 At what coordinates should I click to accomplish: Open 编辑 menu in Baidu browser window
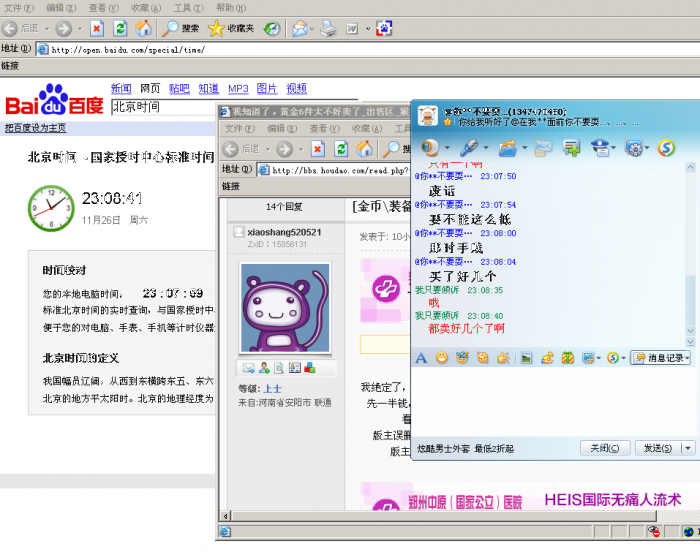point(61,8)
